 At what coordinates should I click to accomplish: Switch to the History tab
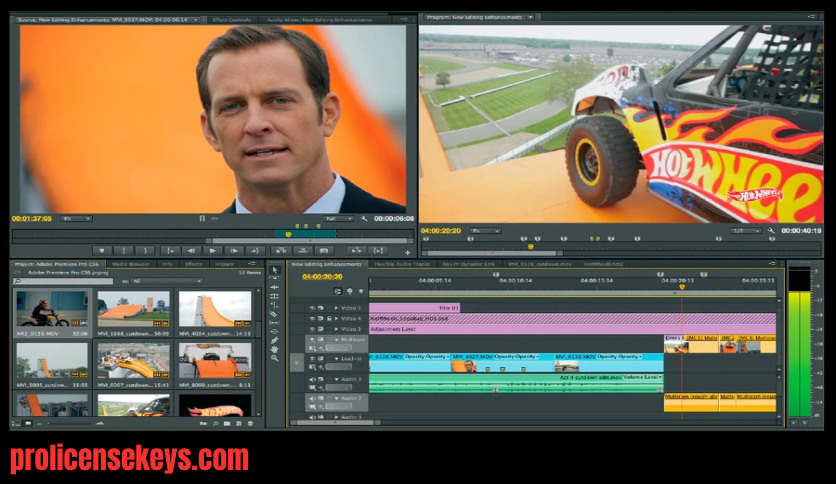pos(224,264)
